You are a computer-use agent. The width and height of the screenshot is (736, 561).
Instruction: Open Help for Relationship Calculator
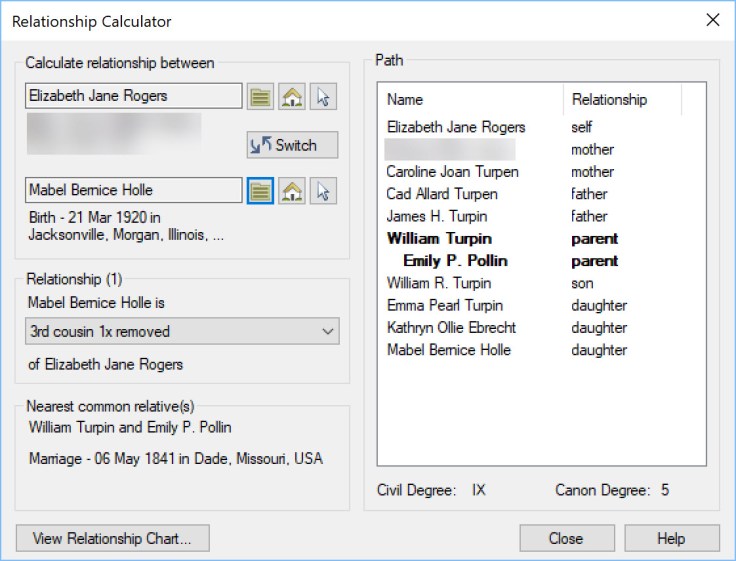(x=671, y=538)
